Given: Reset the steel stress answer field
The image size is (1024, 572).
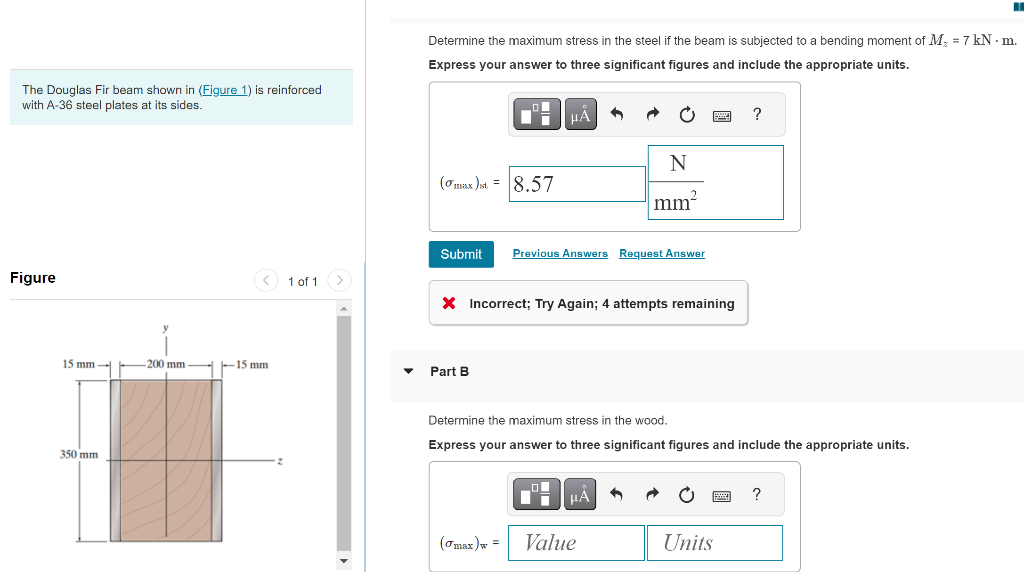Looking at the screenshot, I should tap(687, 115).
